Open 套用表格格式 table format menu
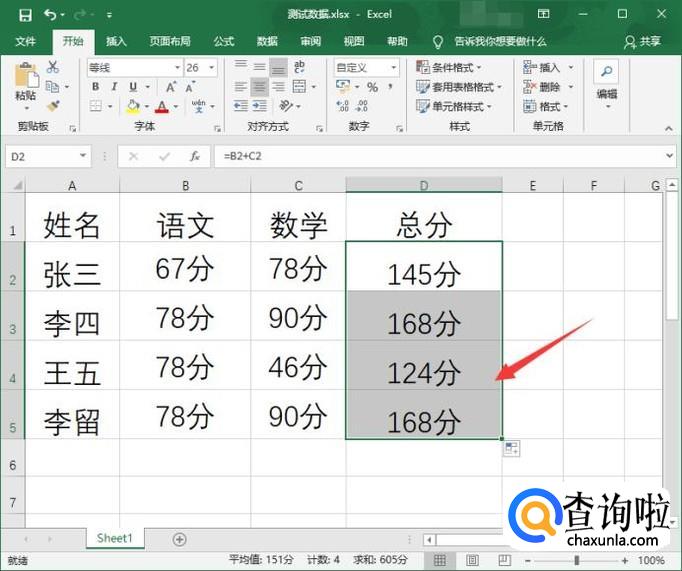682x571 pixels. point(459,87)
